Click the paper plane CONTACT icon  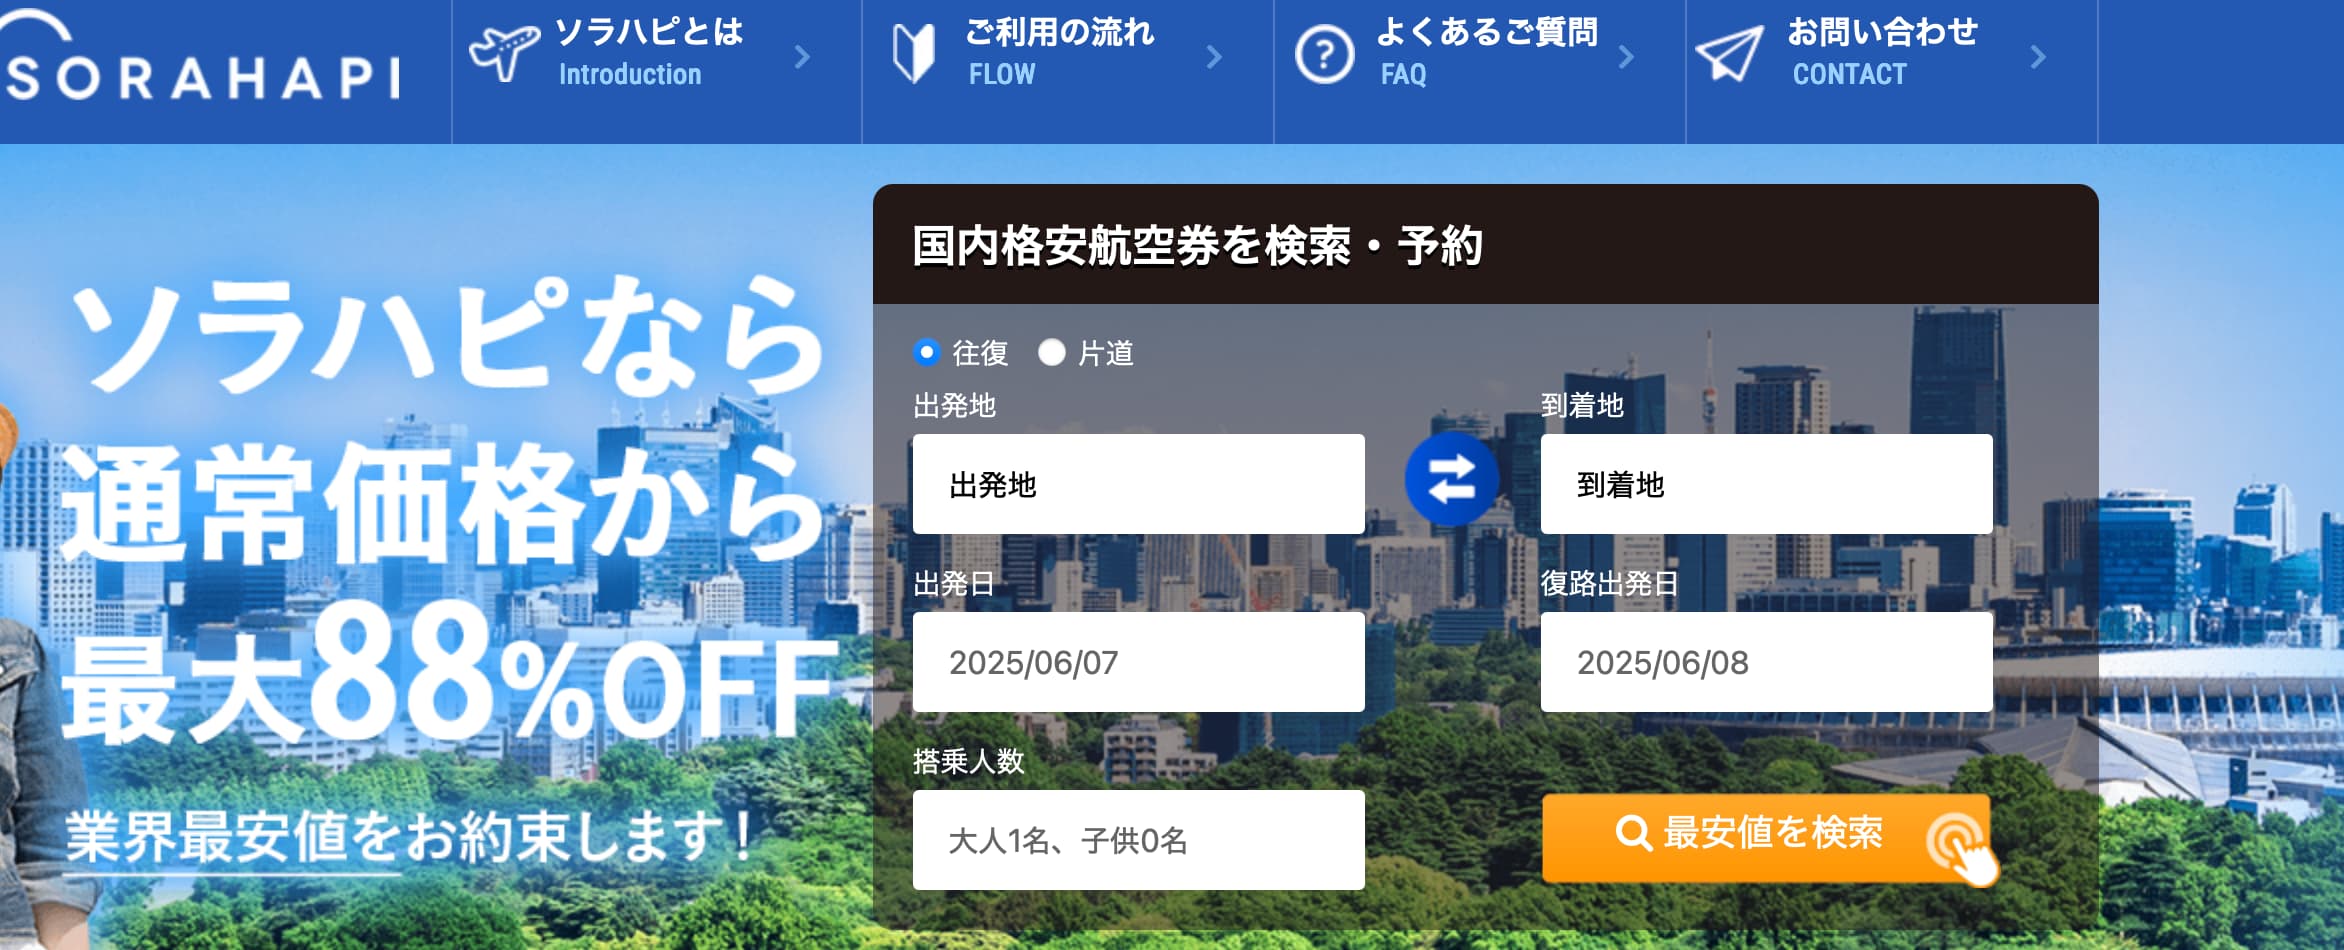tap(1729, 54)
